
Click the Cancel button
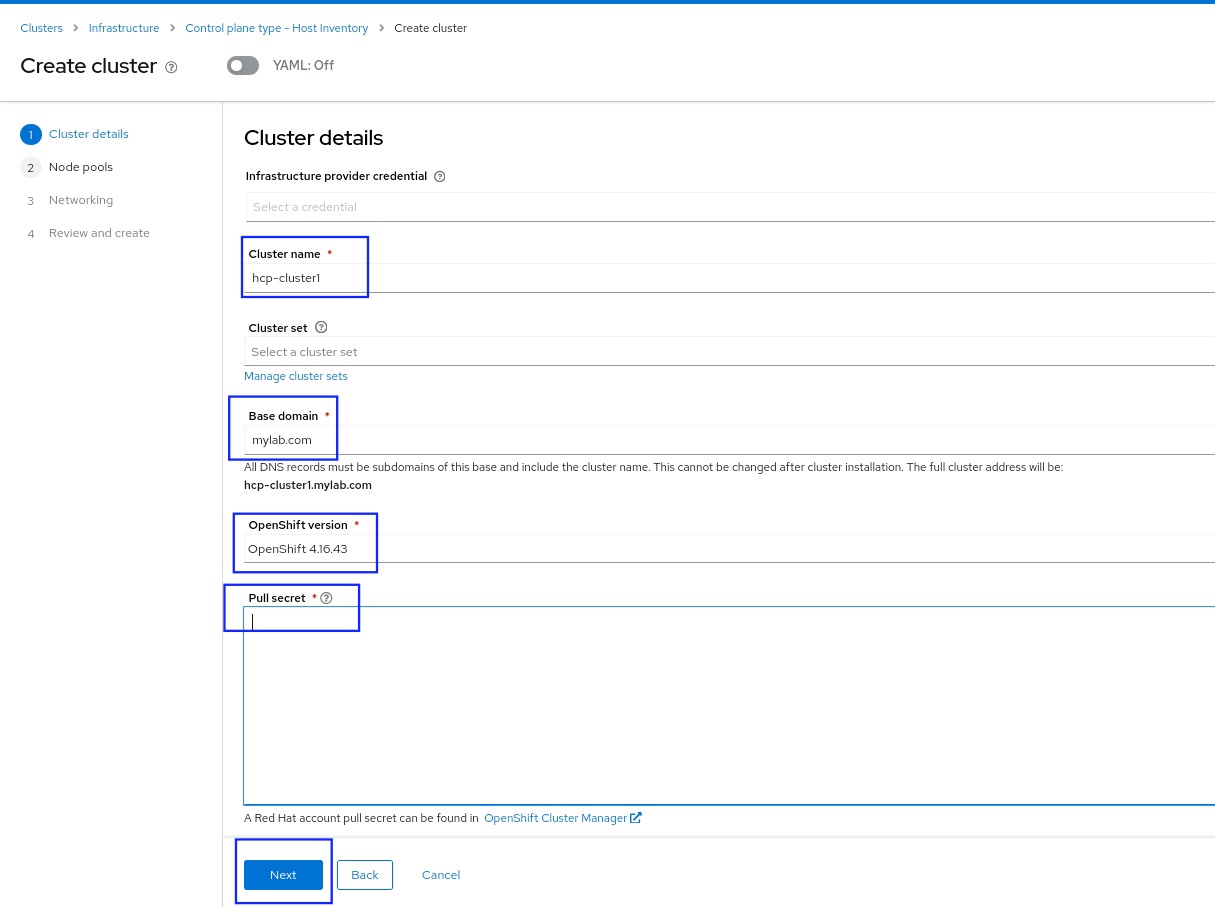coord(441,875)
